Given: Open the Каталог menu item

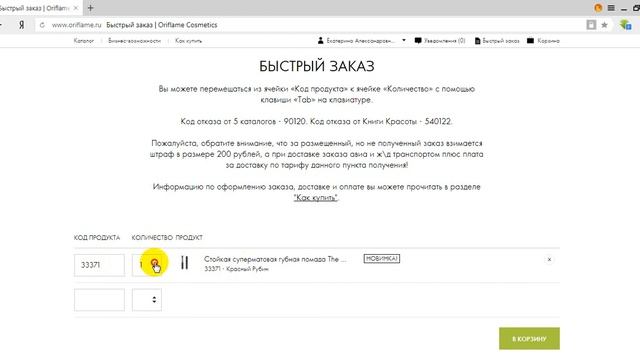Looking at the screenshot, I should pos(84,41).
